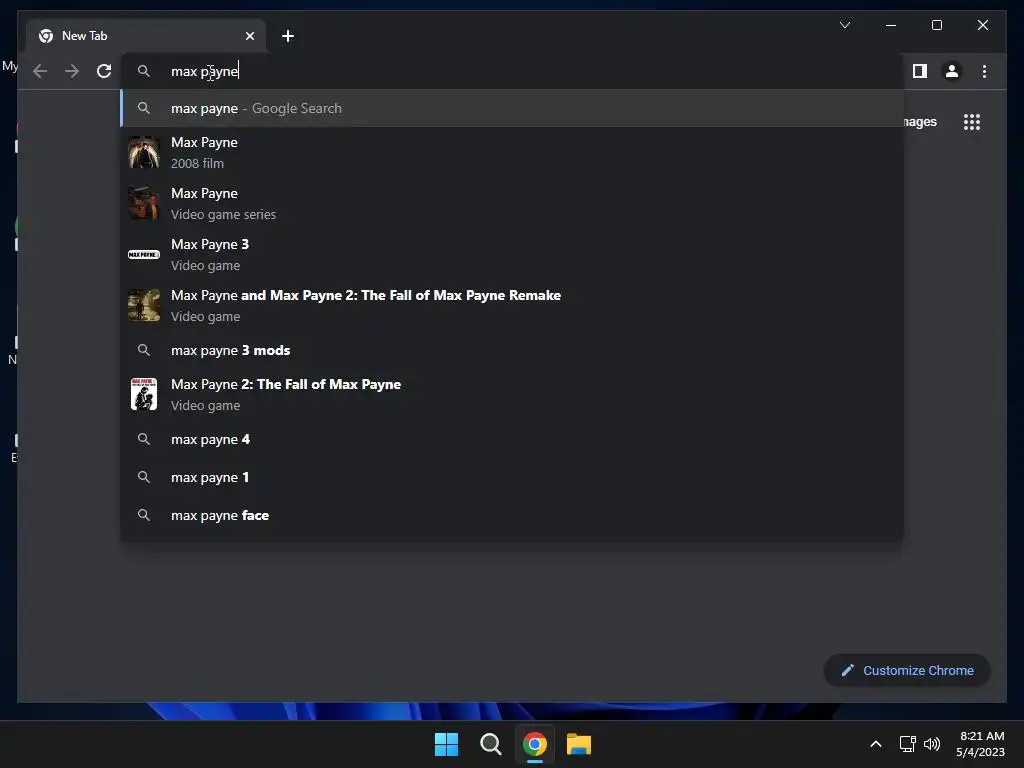The width and height of the screenshot is (1024, 768).
Task: Open the Google apps grid
Action: [972, 122]
